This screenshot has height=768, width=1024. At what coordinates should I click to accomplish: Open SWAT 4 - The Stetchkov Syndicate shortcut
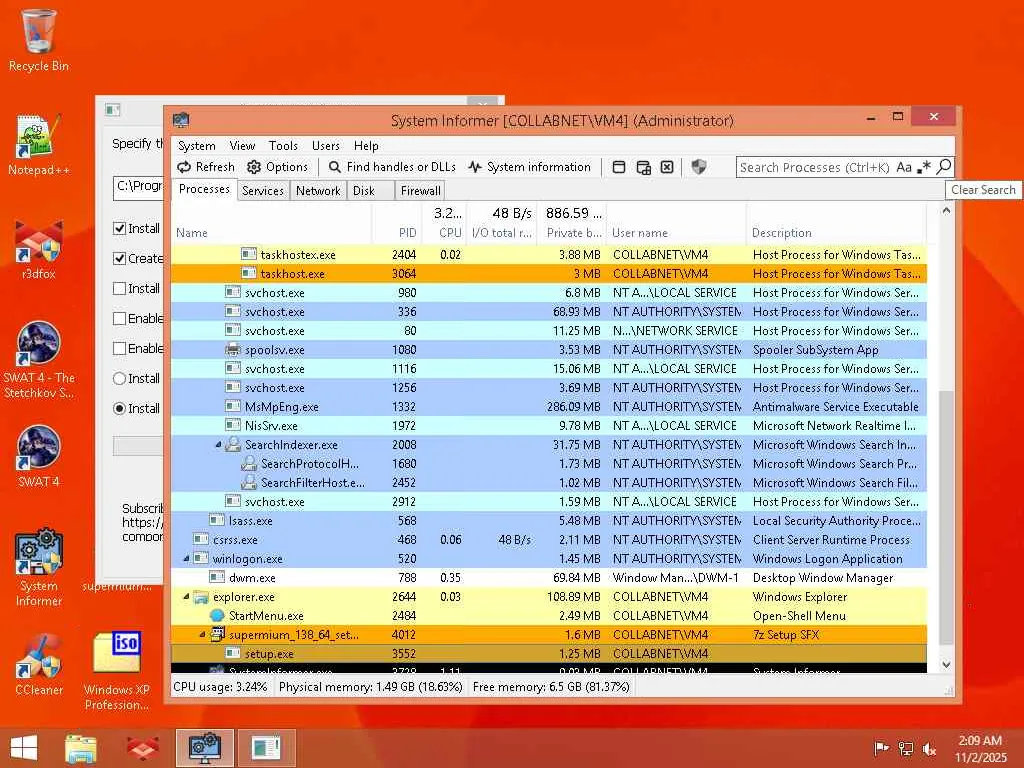39,360
